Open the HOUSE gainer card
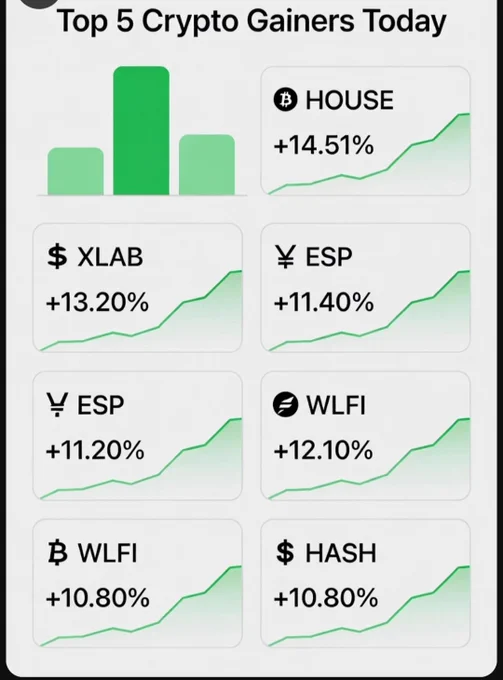The width and height of the screenshot is (503, 680). pyautogui.click(x=366, y=131)
